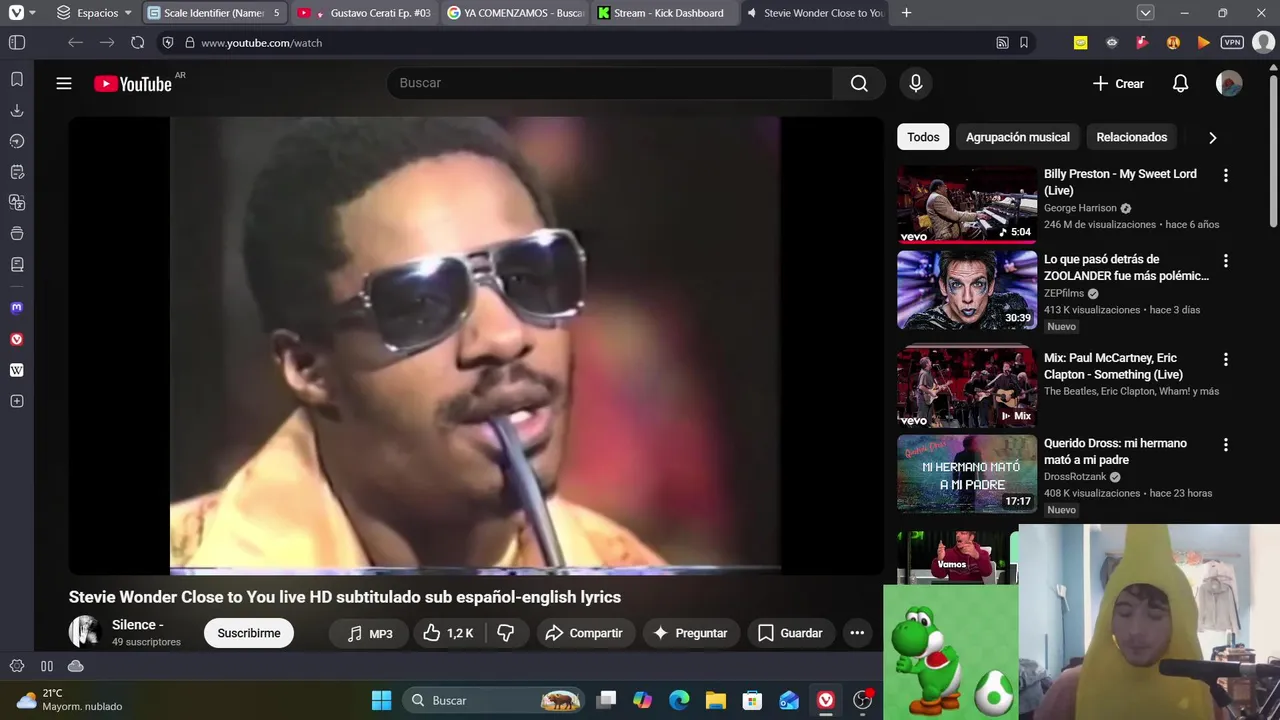Open the History panel in sidebar

17,141
